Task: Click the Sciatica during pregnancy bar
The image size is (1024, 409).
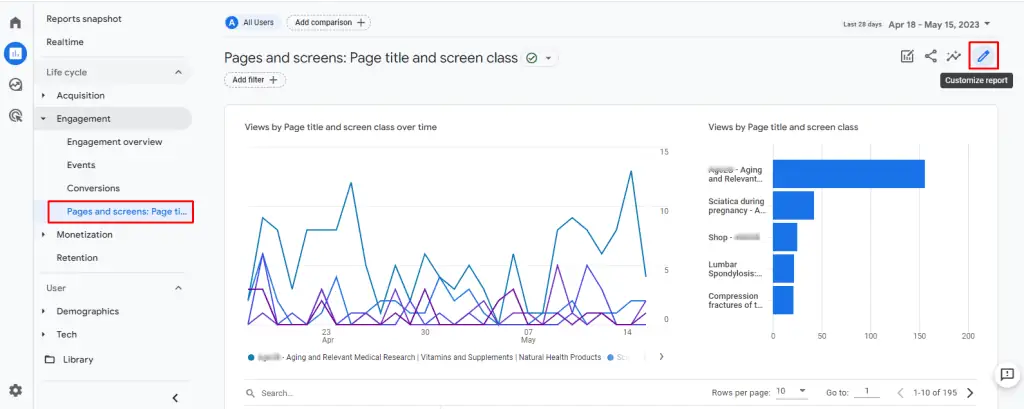Action: point(793,205)
